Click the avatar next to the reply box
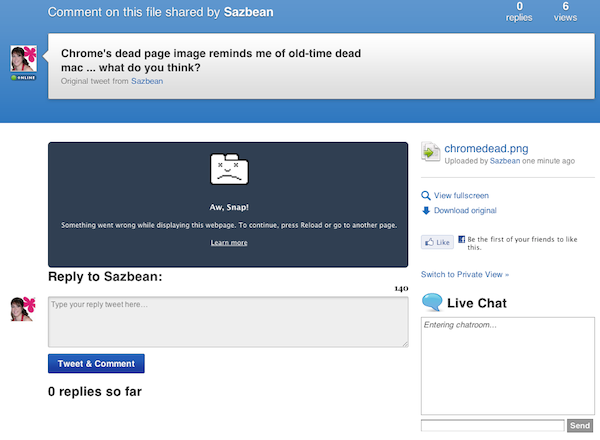600x440 pixels. [x=23, y=309]
